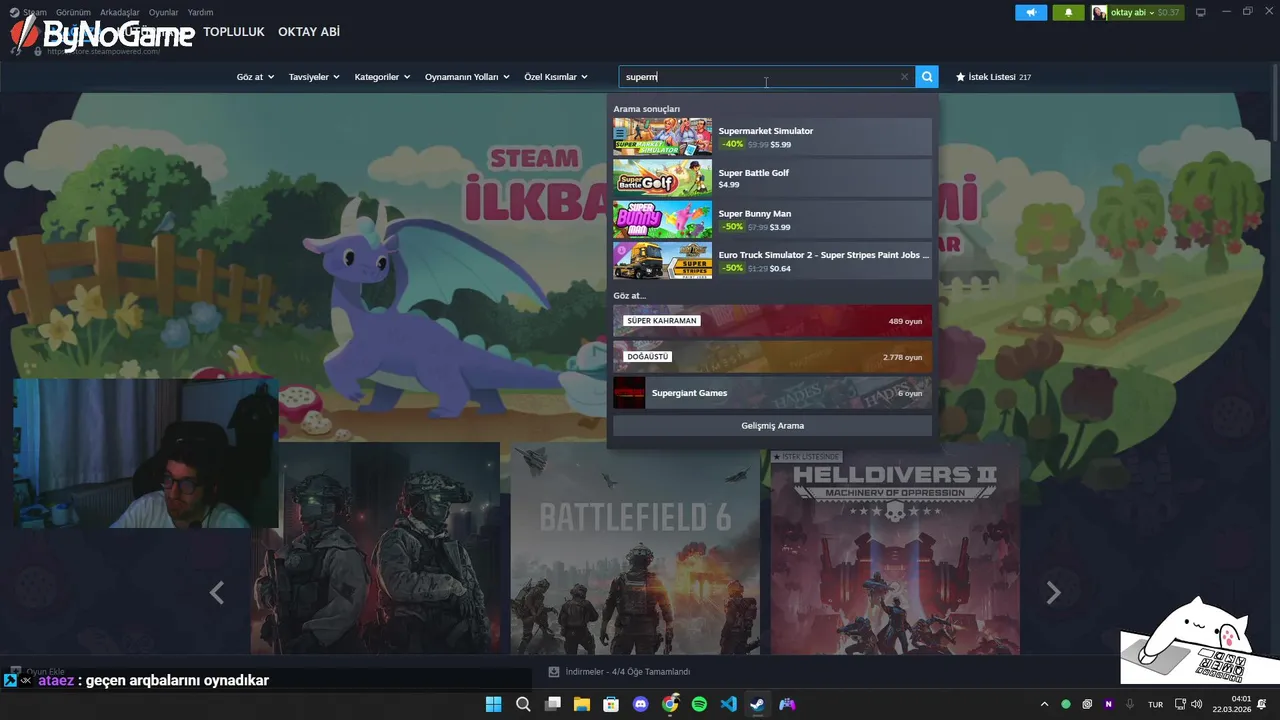Viewport: 1280px width, 720px height.
Task: Select Super Bunny Man search result
Action: [x=772, y=220]
